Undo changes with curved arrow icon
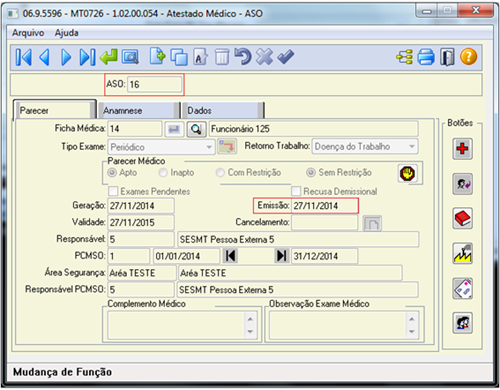The height and width of the screenshot is (390, 500). (x=243, y=56)
